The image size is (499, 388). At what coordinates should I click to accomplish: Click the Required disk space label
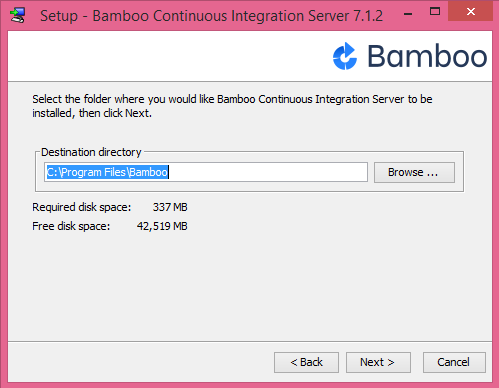click(x=82, y=207)
